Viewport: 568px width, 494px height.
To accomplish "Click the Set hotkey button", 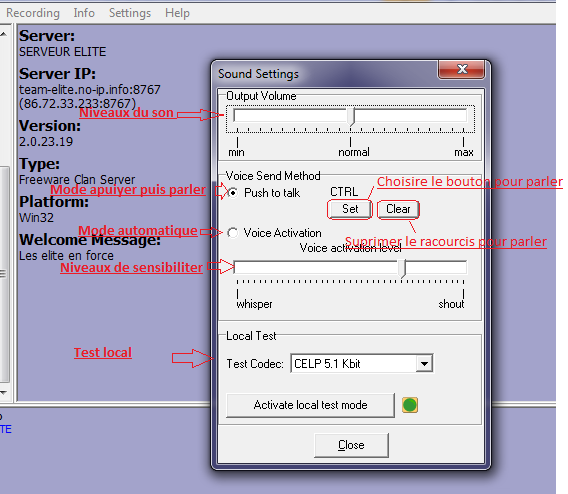I will point(350,209).
